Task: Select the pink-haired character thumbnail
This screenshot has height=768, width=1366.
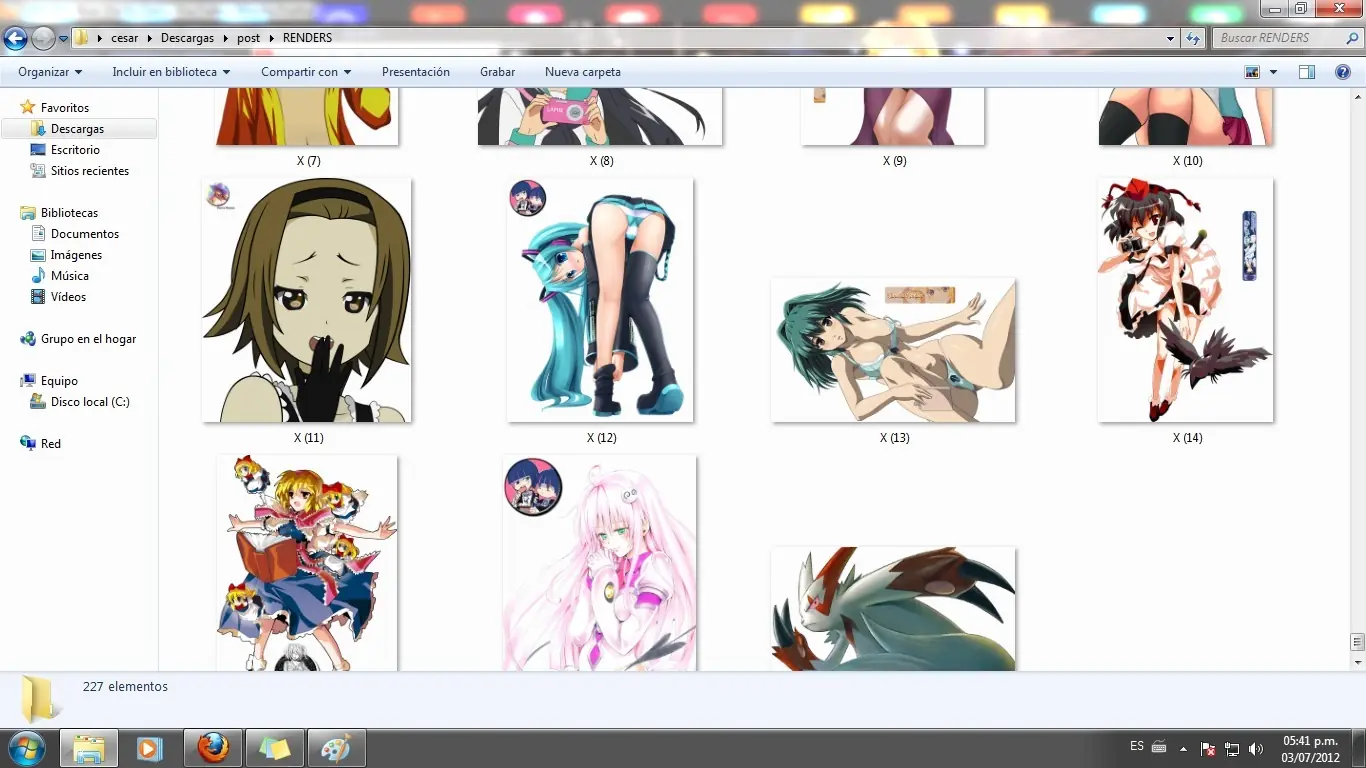Action: [600, 563]
